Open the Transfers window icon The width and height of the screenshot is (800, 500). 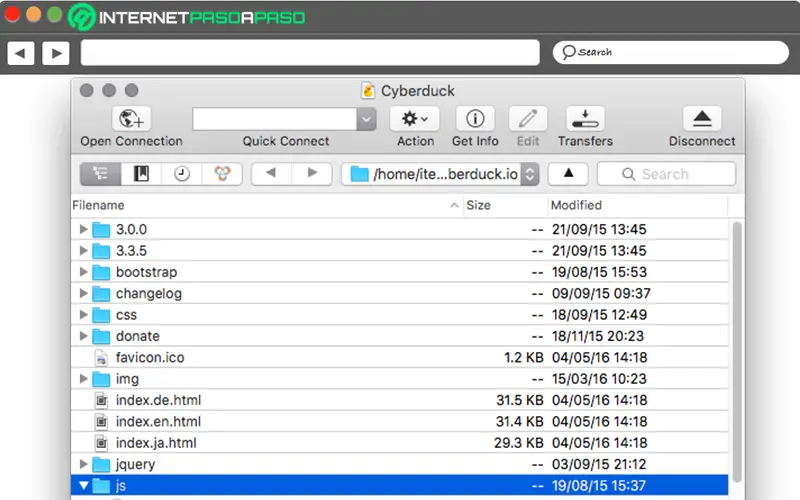[585, 119]
